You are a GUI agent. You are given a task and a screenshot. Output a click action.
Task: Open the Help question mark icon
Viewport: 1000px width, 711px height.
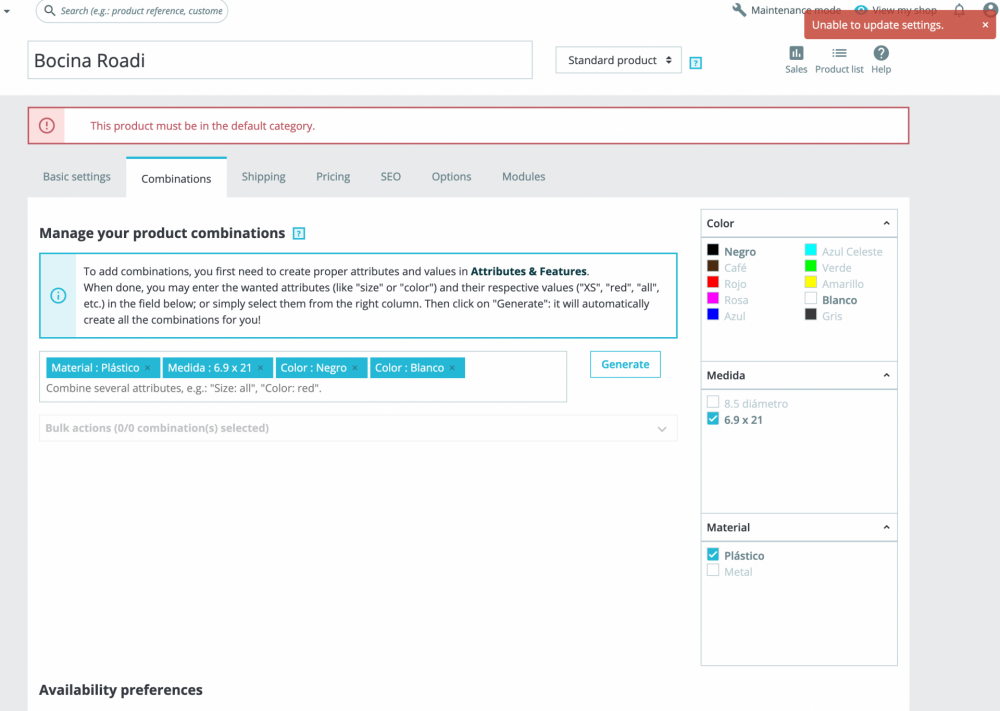(x=881, y=53)
